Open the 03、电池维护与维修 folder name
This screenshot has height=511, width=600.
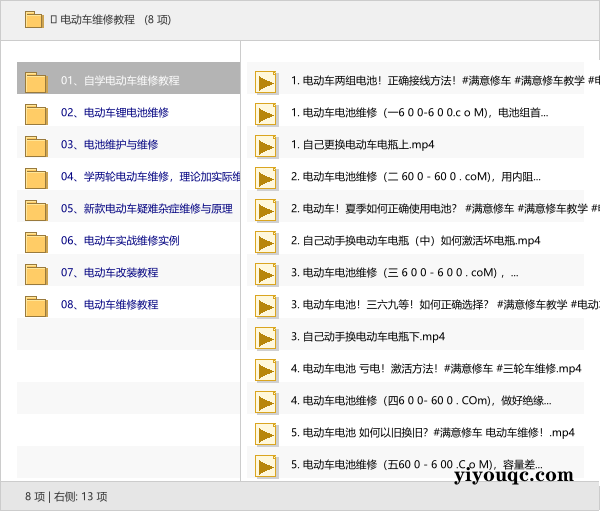tap(109, 145)
